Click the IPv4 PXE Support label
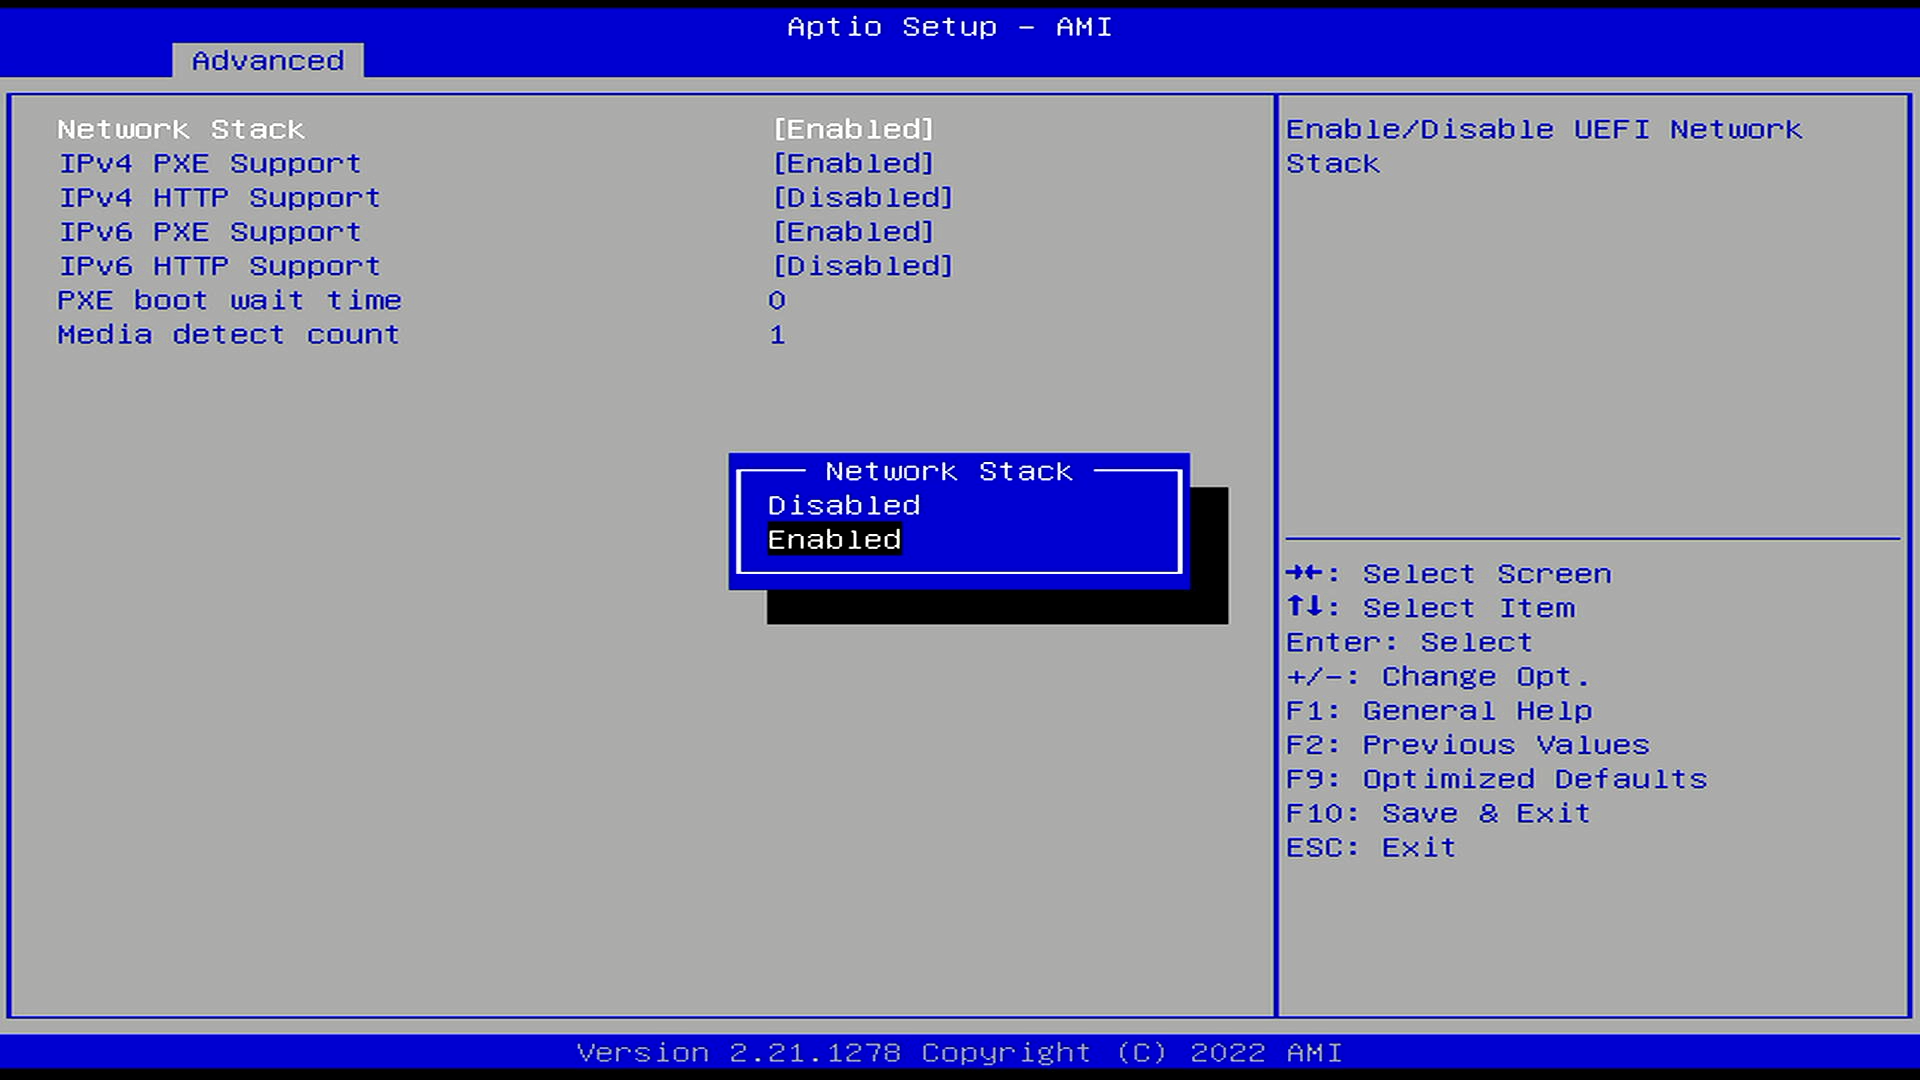 coord(210,164)
